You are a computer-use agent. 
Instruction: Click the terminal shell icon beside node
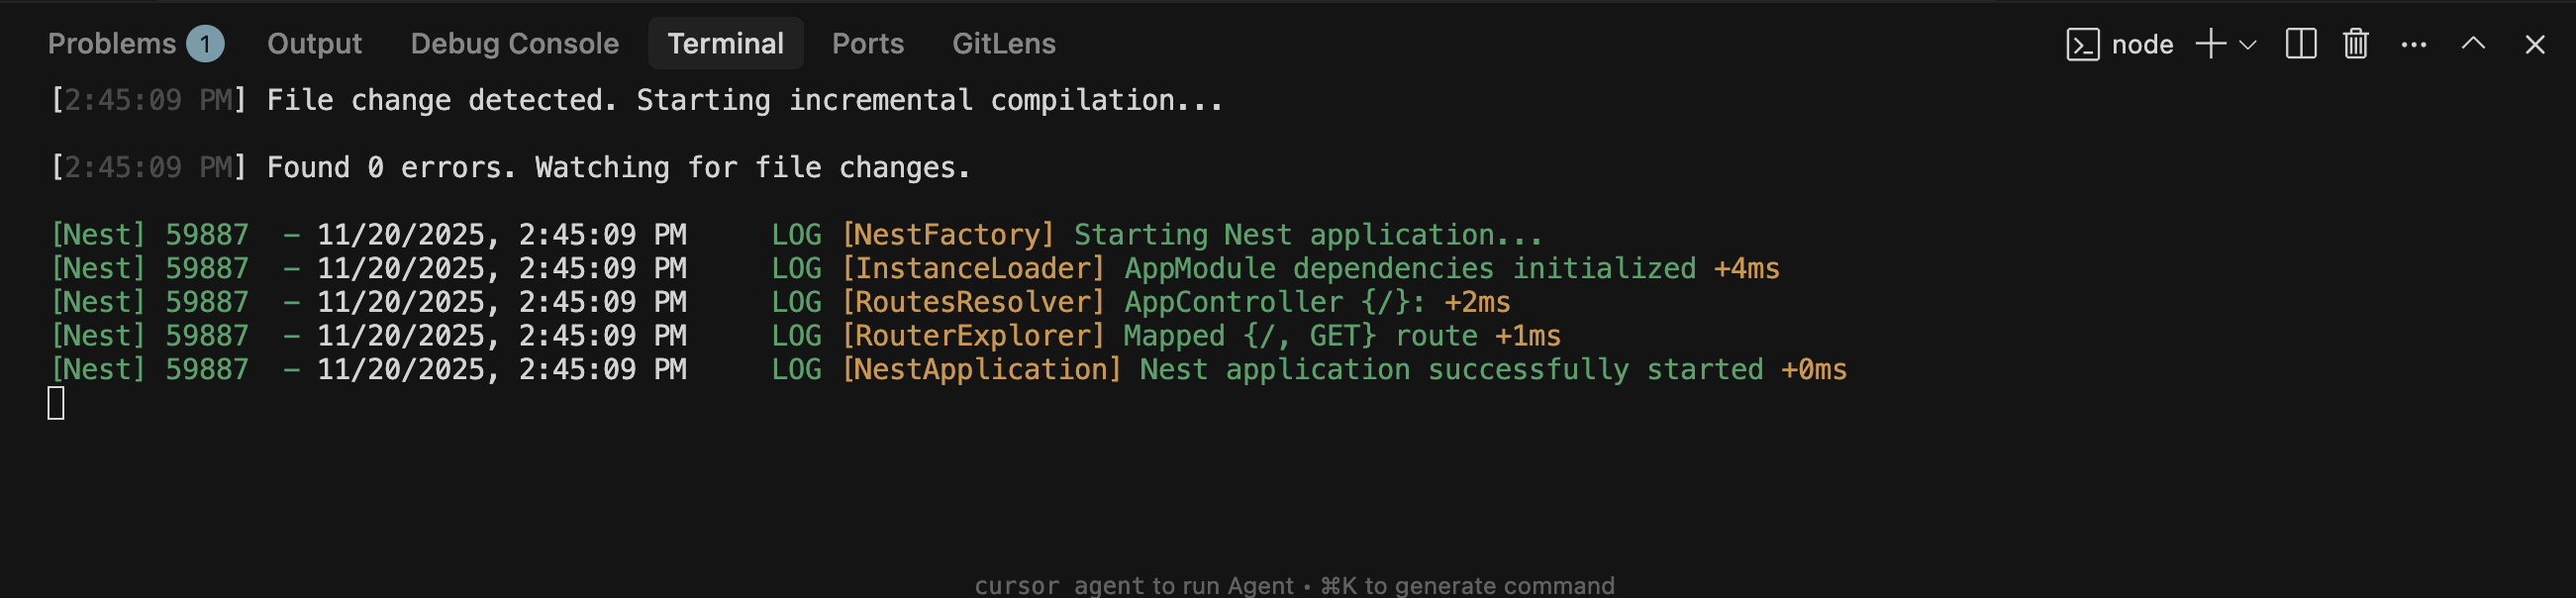(x=2082, y=45)
